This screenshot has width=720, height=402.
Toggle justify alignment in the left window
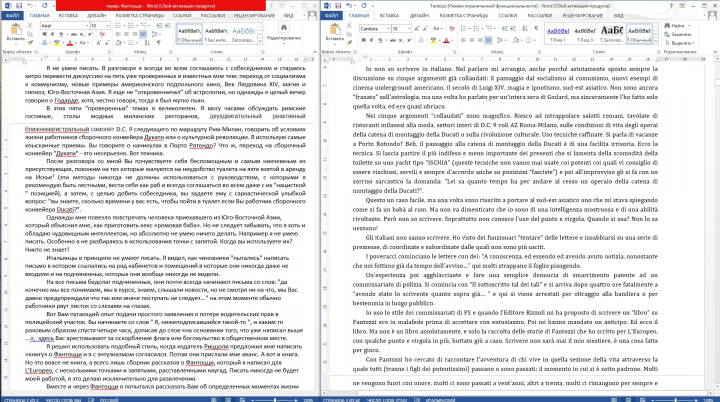[143, 34]
